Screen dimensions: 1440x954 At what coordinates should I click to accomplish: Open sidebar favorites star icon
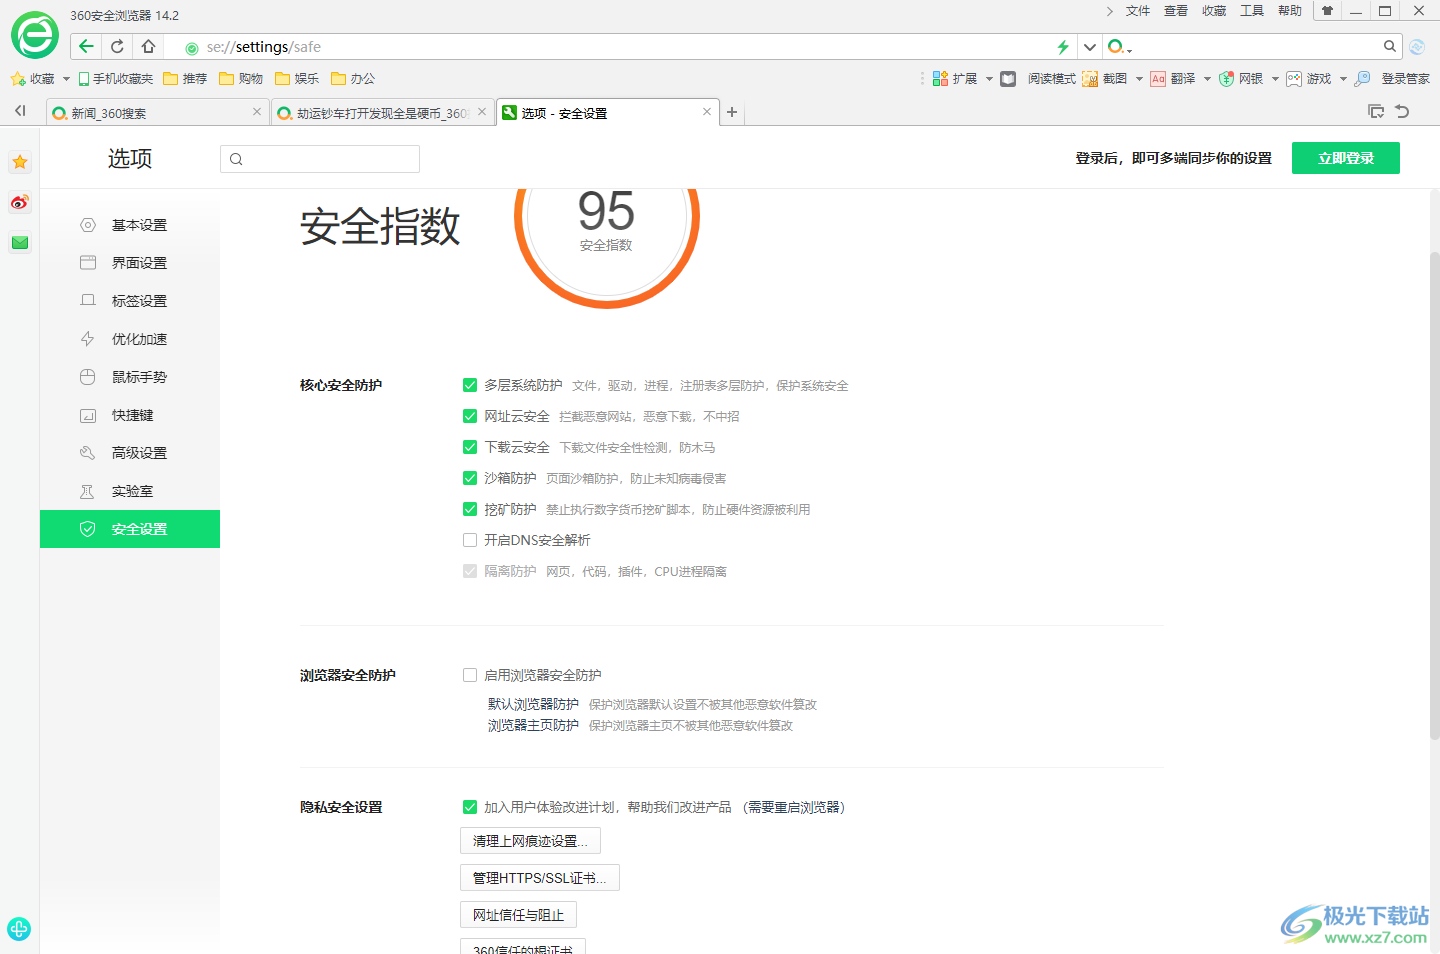coord(20,162)
